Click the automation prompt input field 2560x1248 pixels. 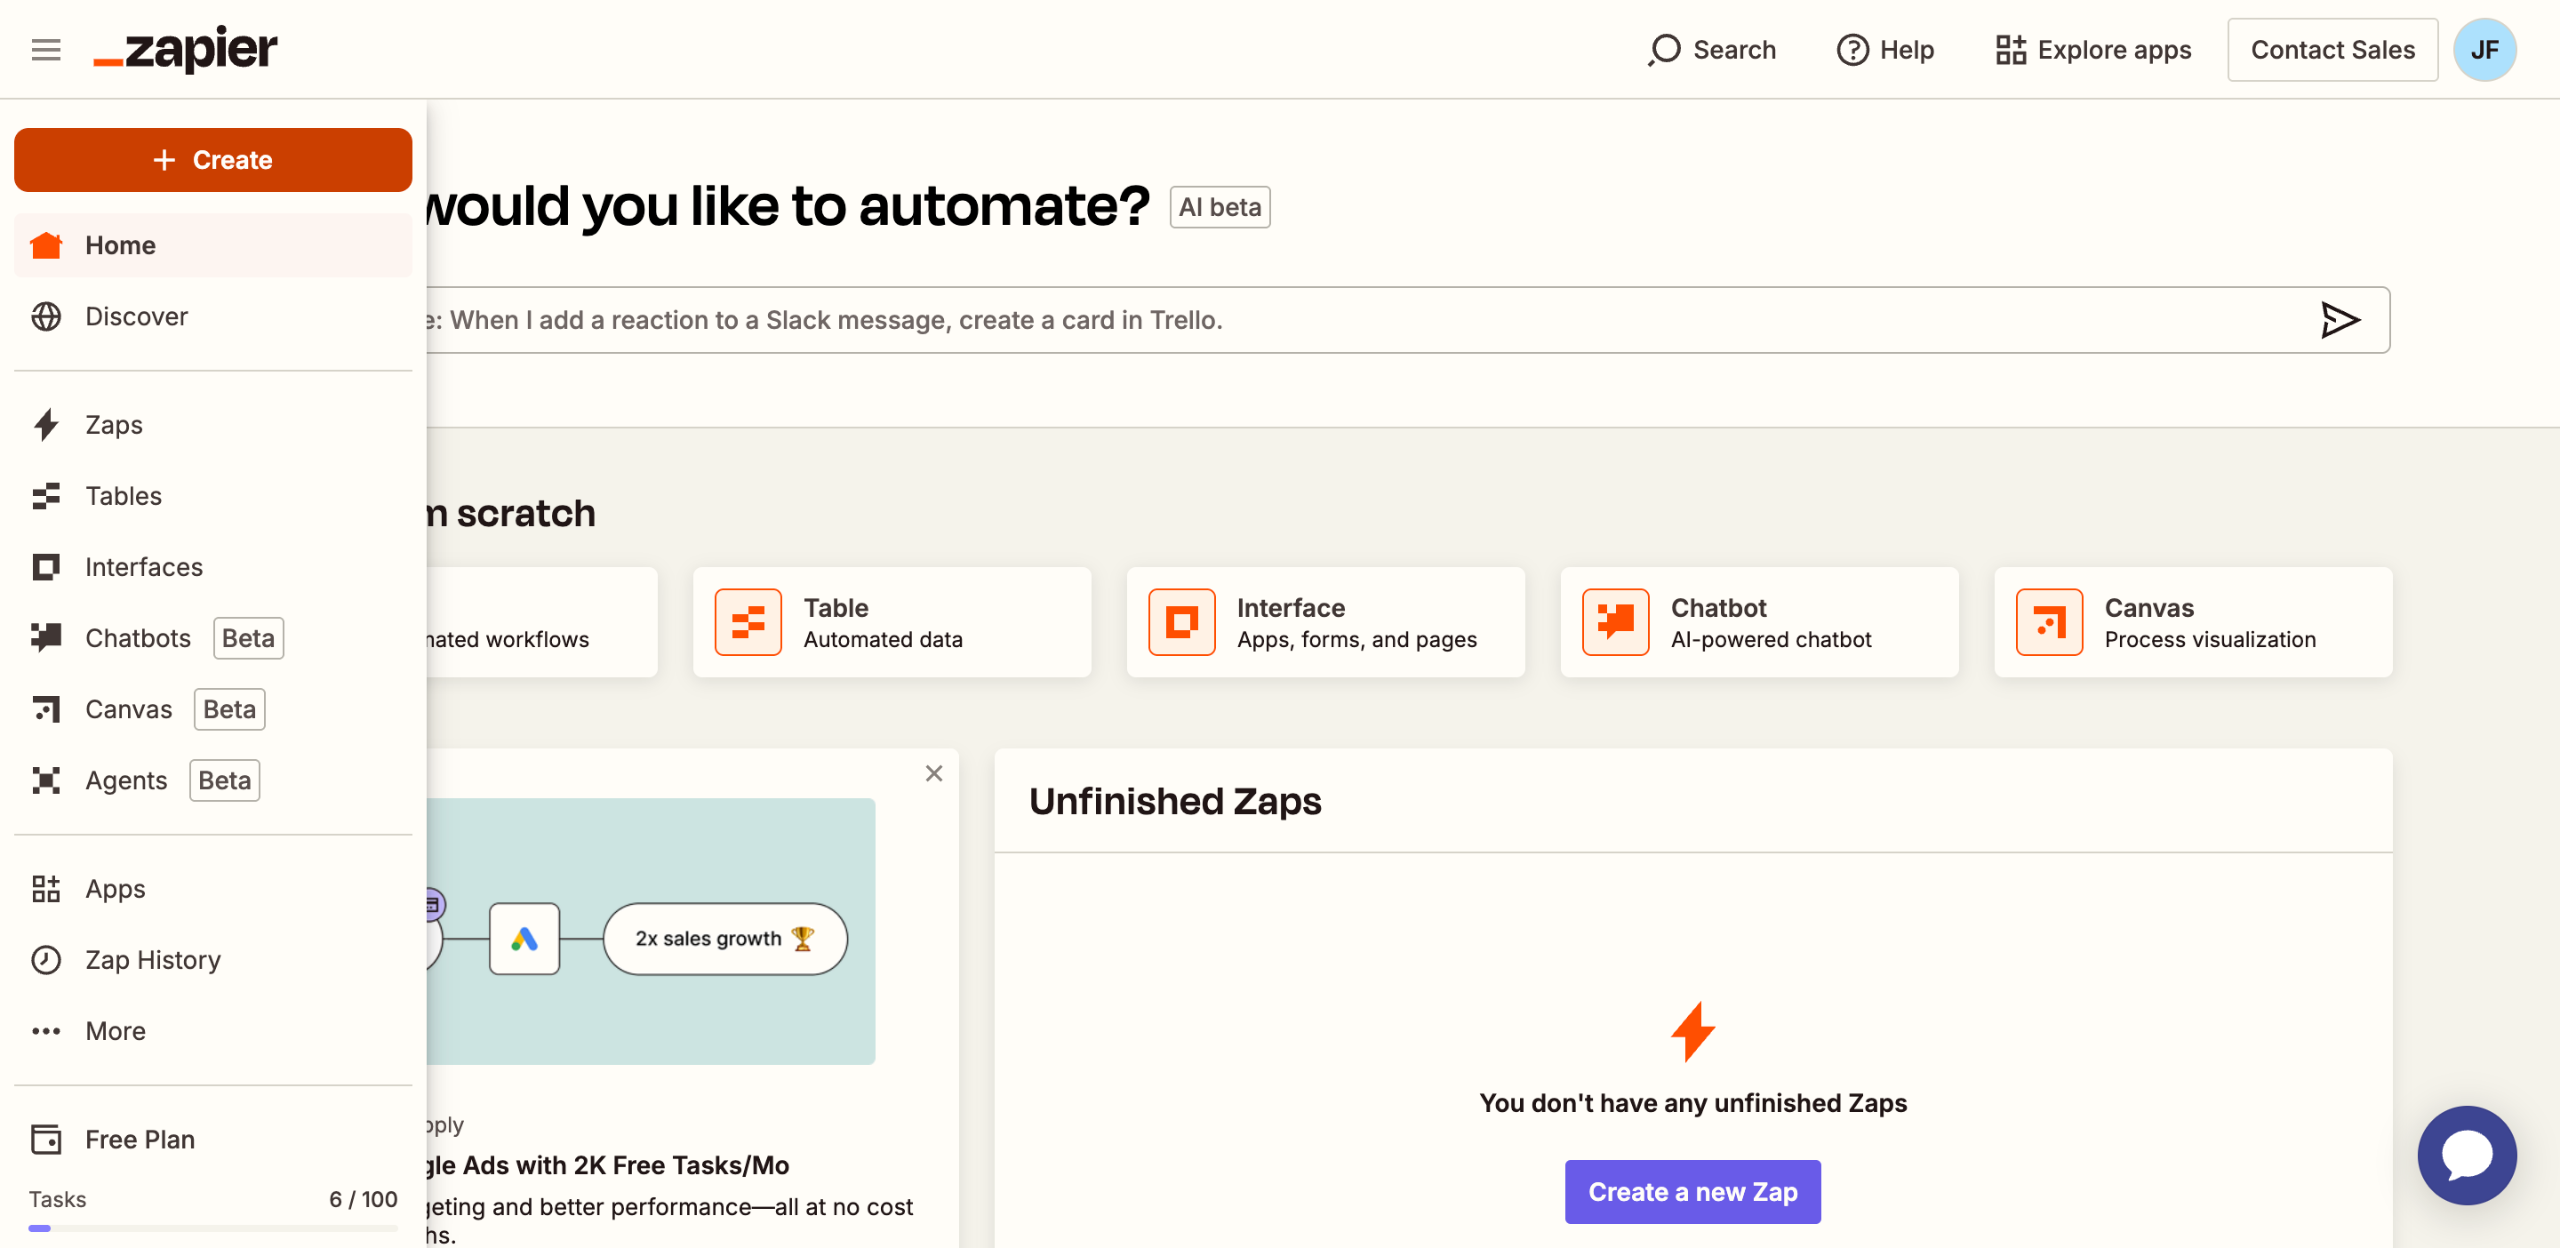click(1300, 320)
